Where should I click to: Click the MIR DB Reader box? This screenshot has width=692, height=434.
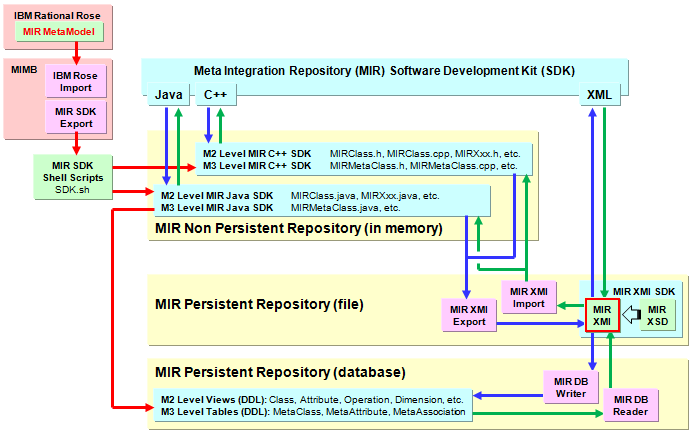coord(631,405)
